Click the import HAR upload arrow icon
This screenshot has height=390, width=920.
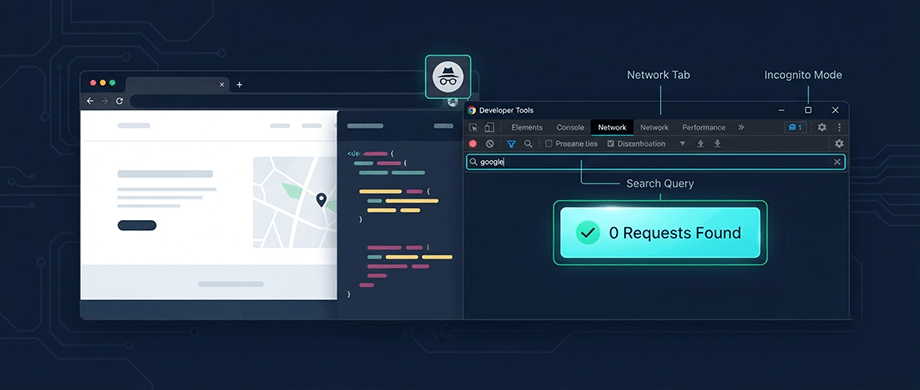pos(700,144)
